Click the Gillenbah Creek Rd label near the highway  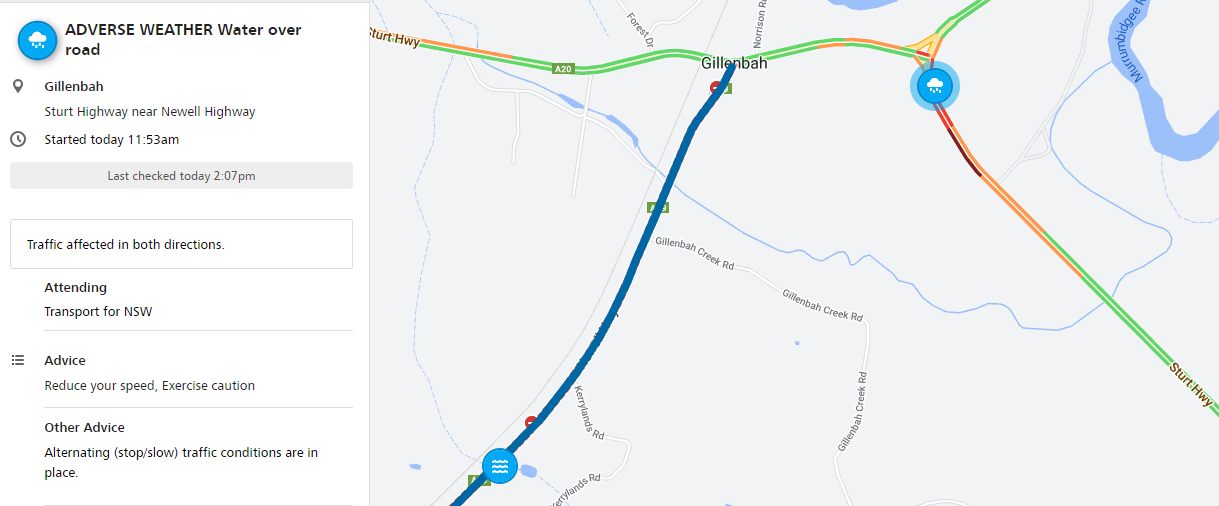[x=695, y=250]
